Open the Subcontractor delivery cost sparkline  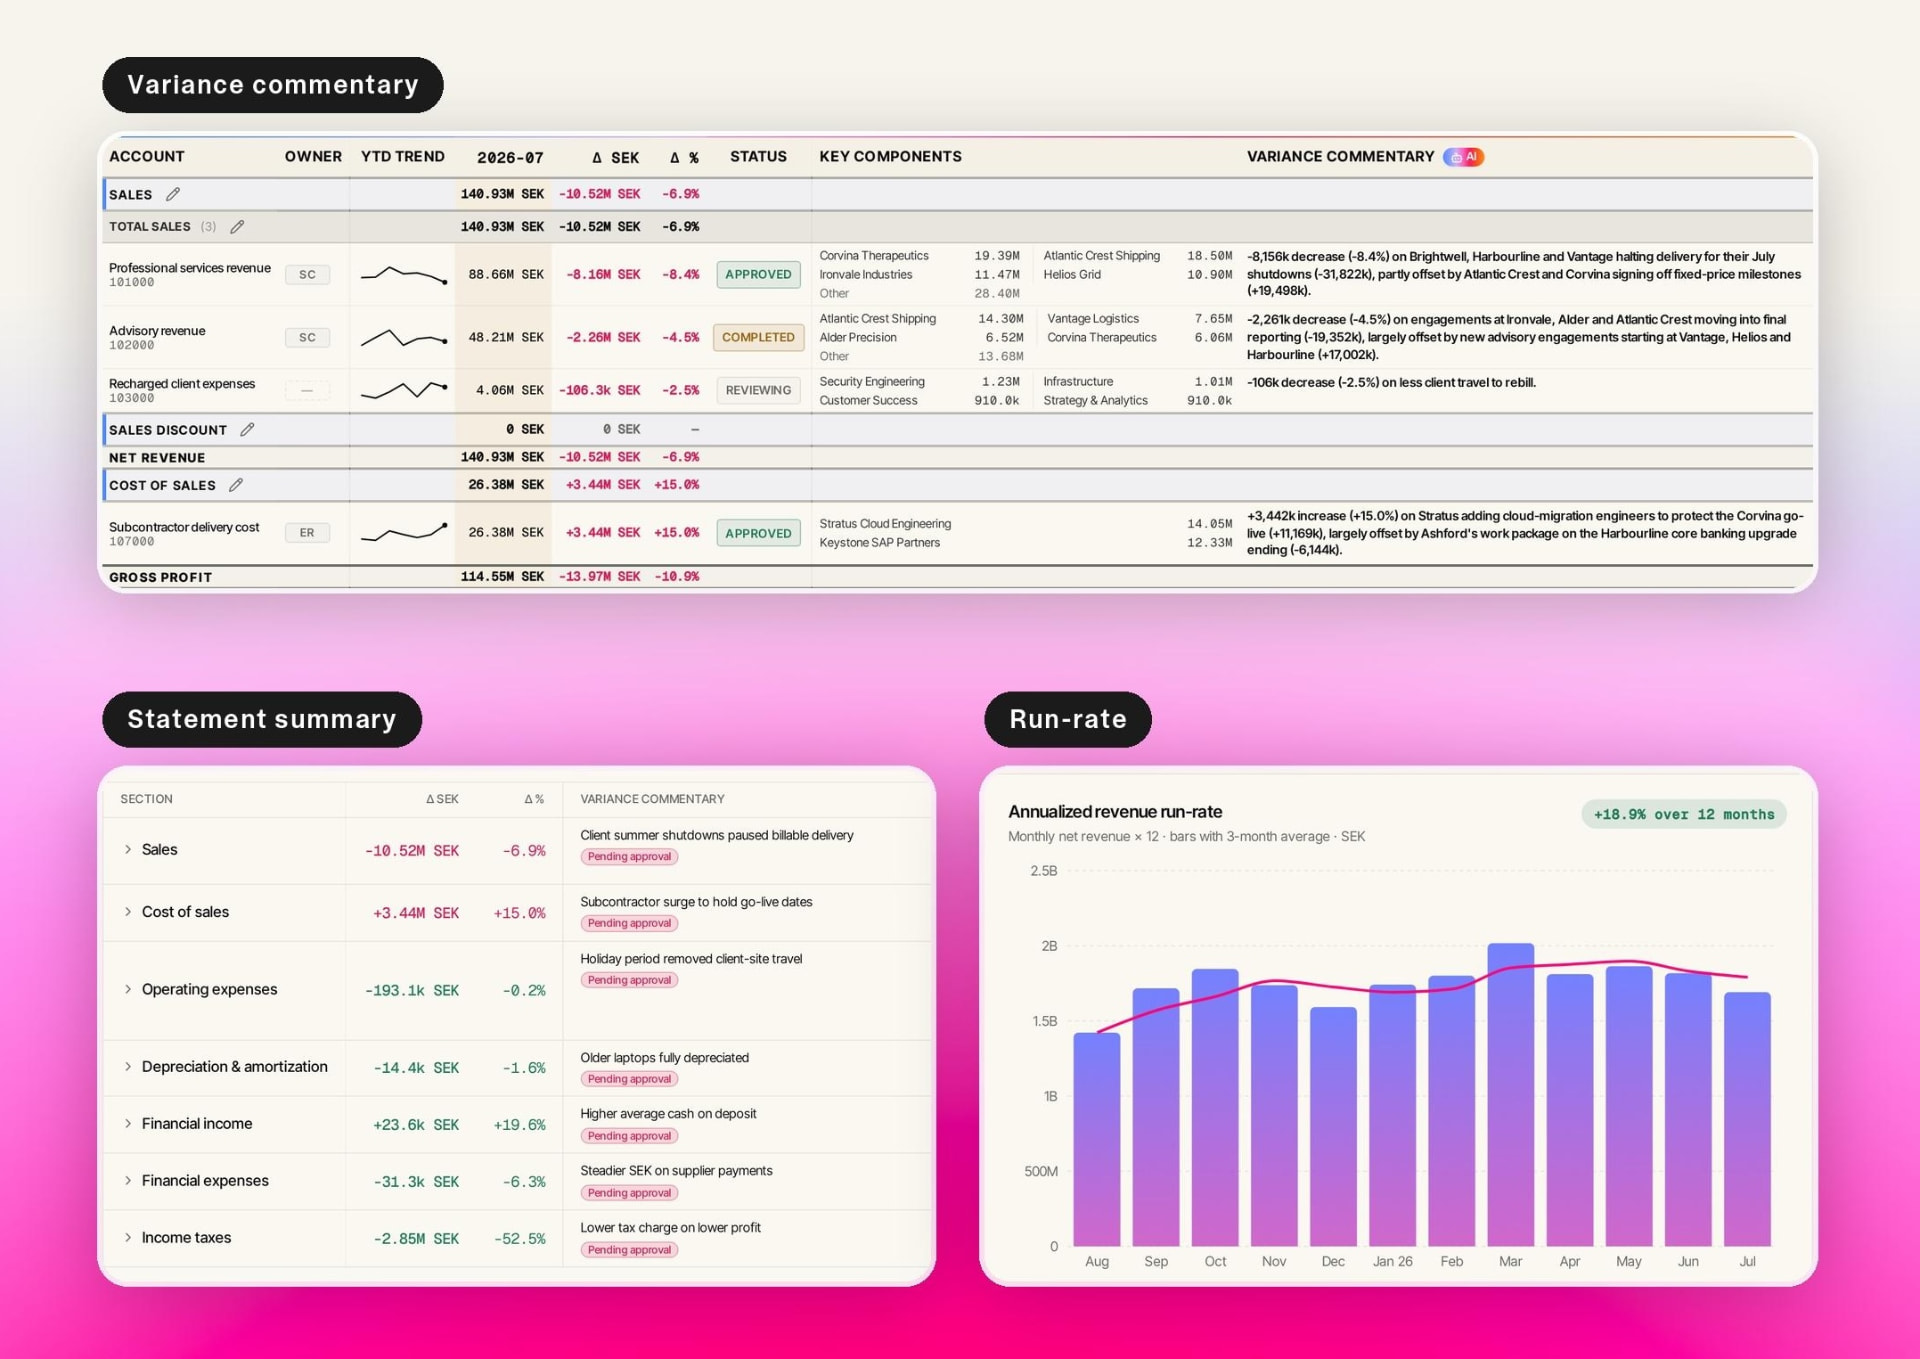403,533
